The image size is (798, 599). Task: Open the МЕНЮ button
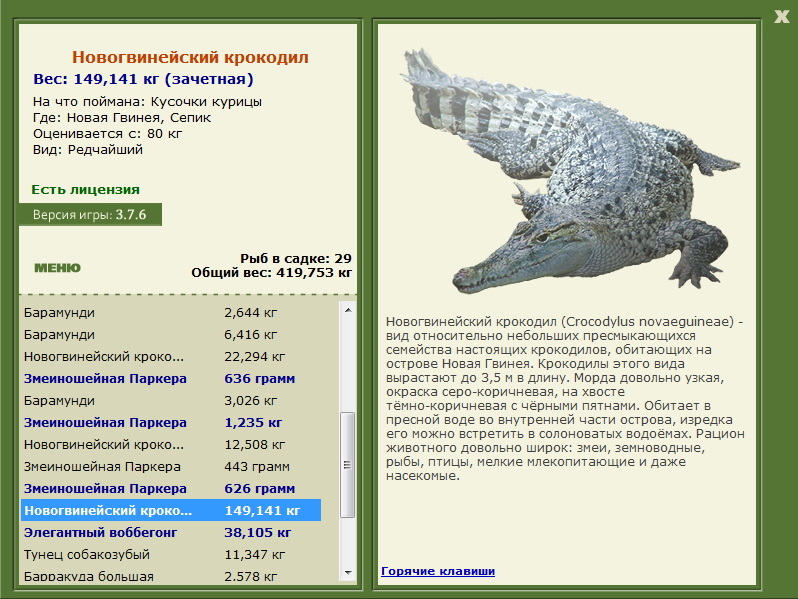(58, 268)
